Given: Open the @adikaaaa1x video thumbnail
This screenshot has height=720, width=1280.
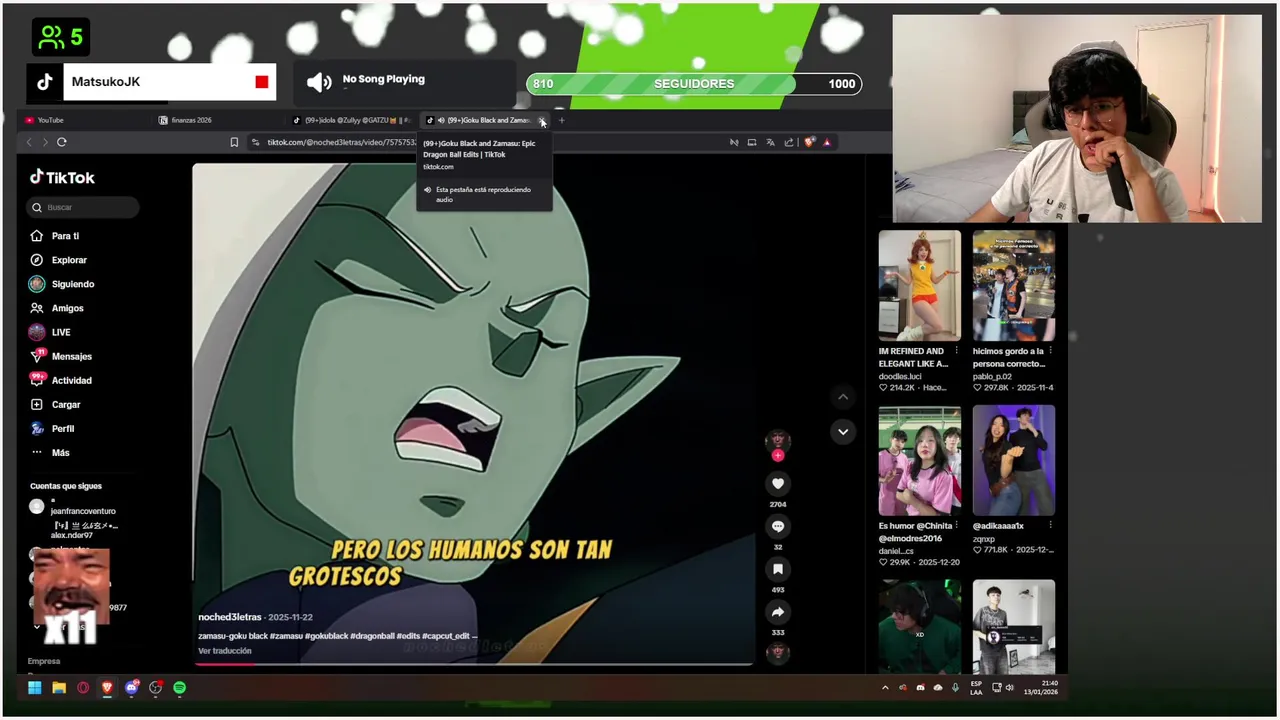Looking at the screenshot, I should pos(1014,460).
